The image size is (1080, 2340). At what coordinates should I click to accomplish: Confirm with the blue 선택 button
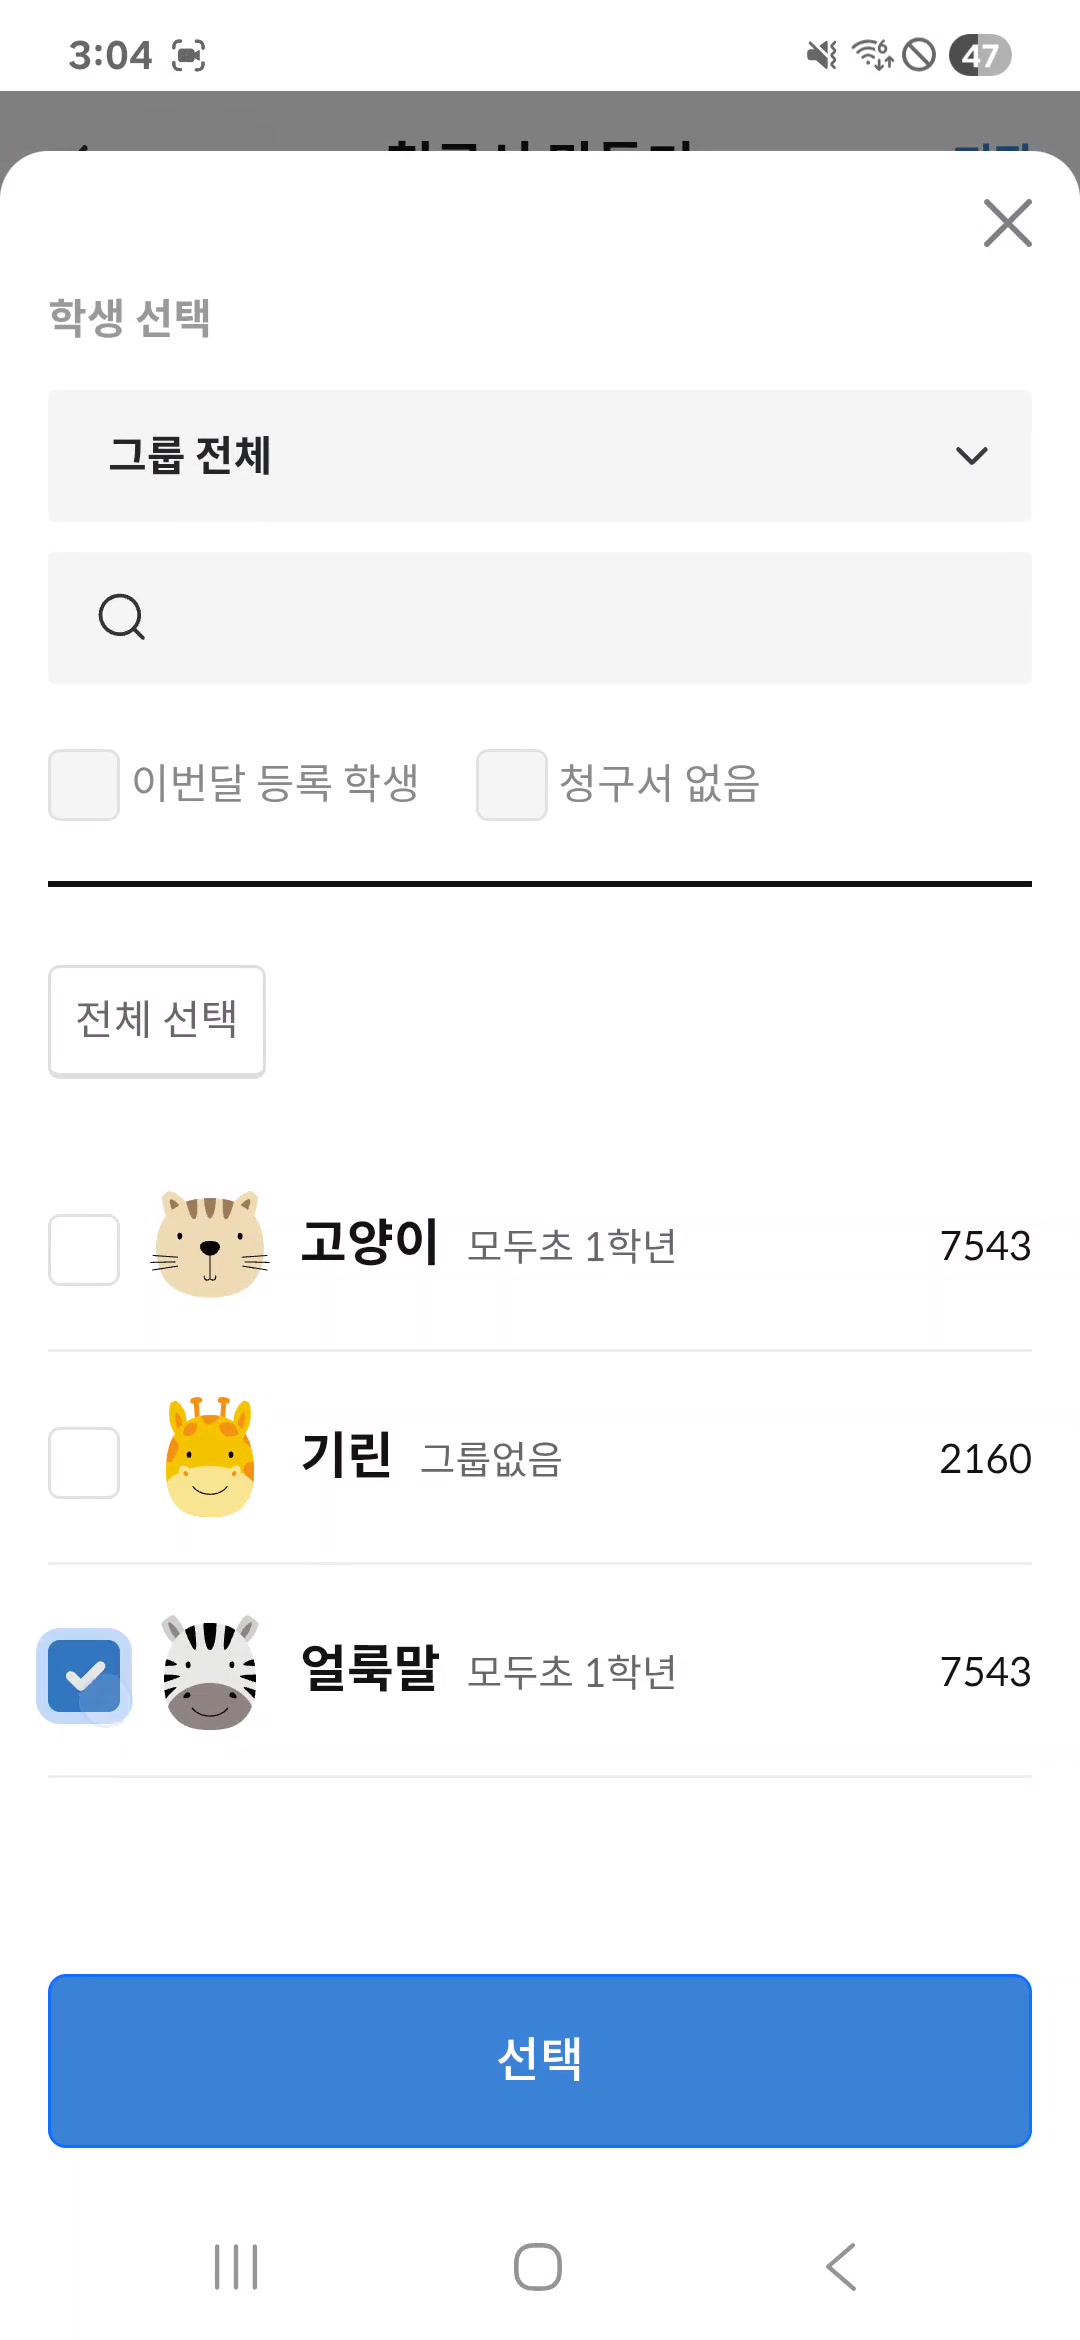tap(540, 2060)
